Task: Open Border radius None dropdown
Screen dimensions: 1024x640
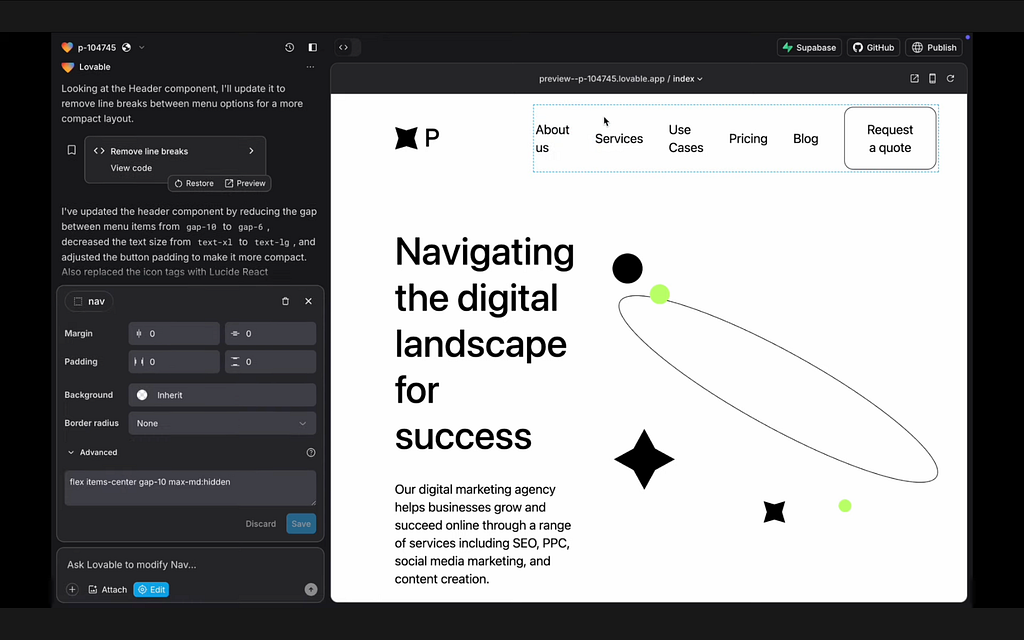Action: click(222, 423)
